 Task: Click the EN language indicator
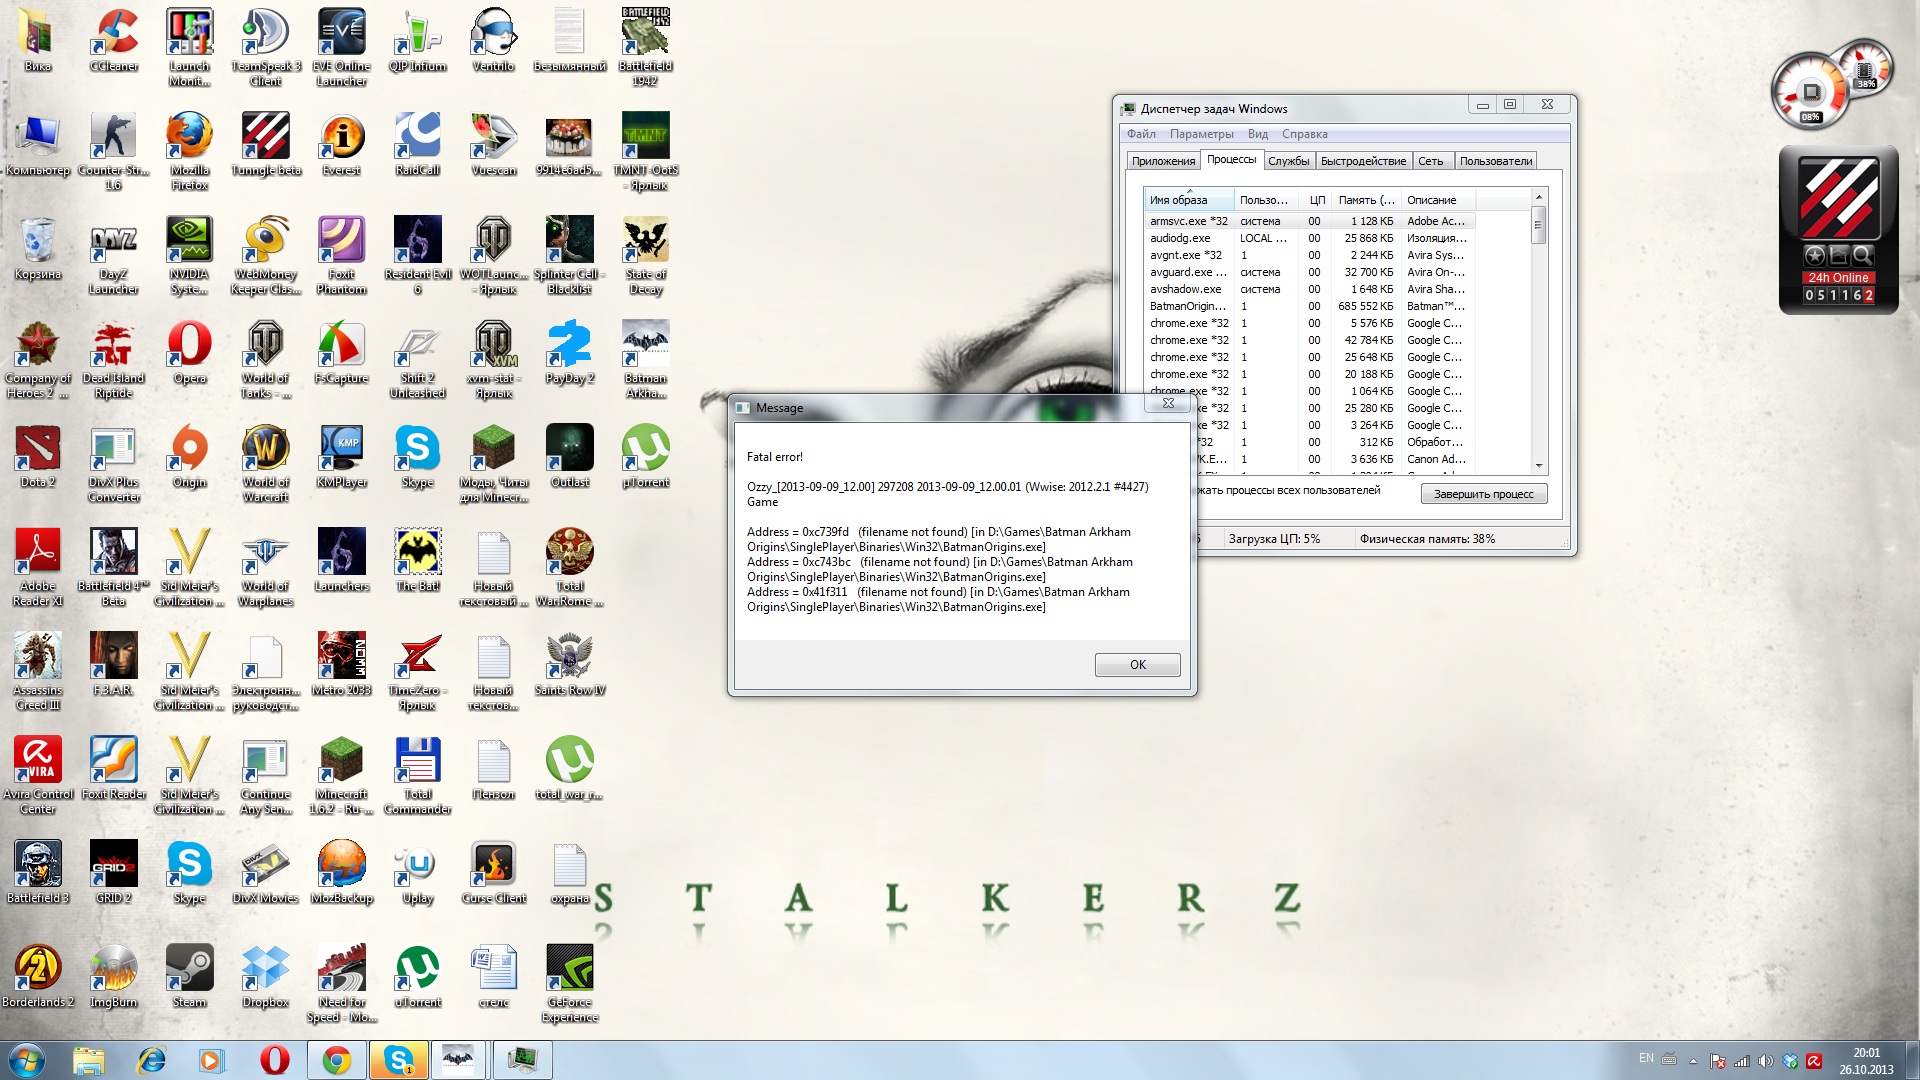[x=1646, y=1058]
